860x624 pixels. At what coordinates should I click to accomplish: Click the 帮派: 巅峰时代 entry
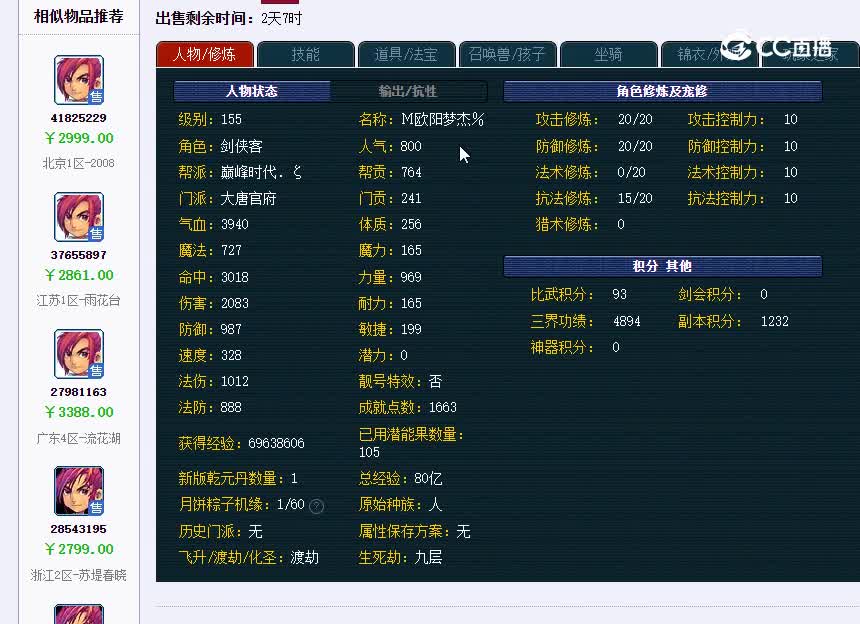(240, 172)
